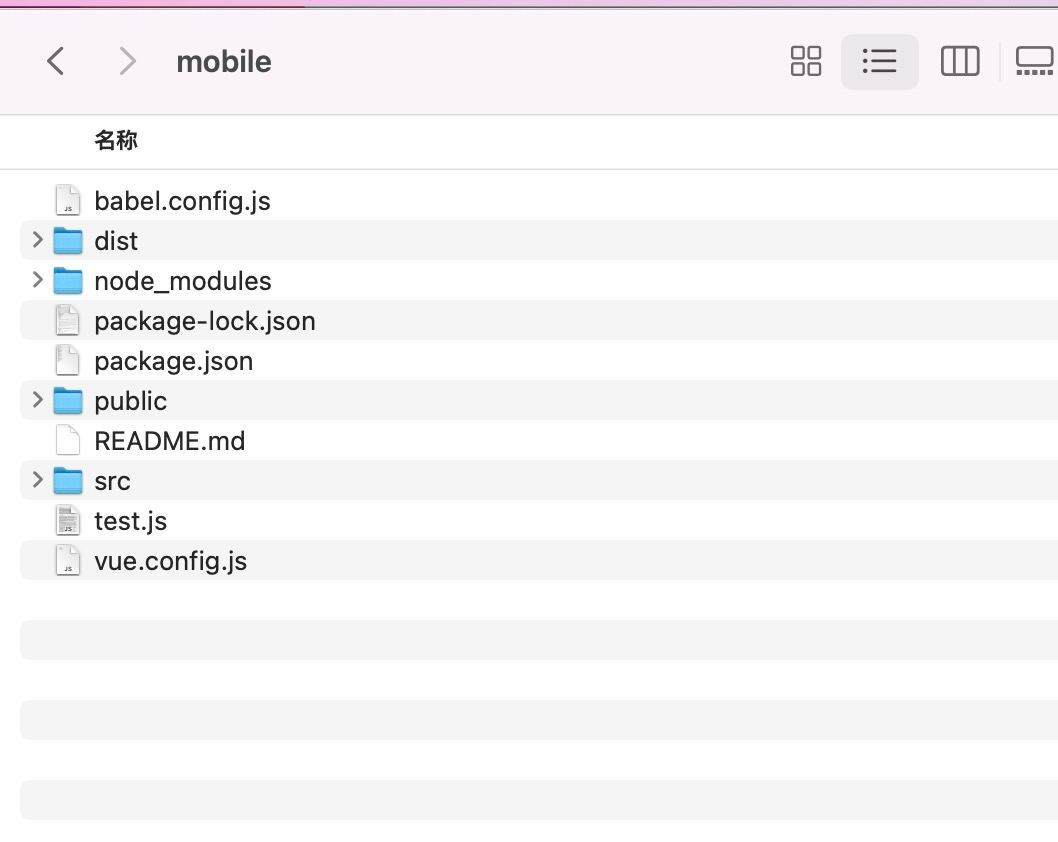Expand the src folder
This screenshot has height=842, width=1058.
(37, 480)
